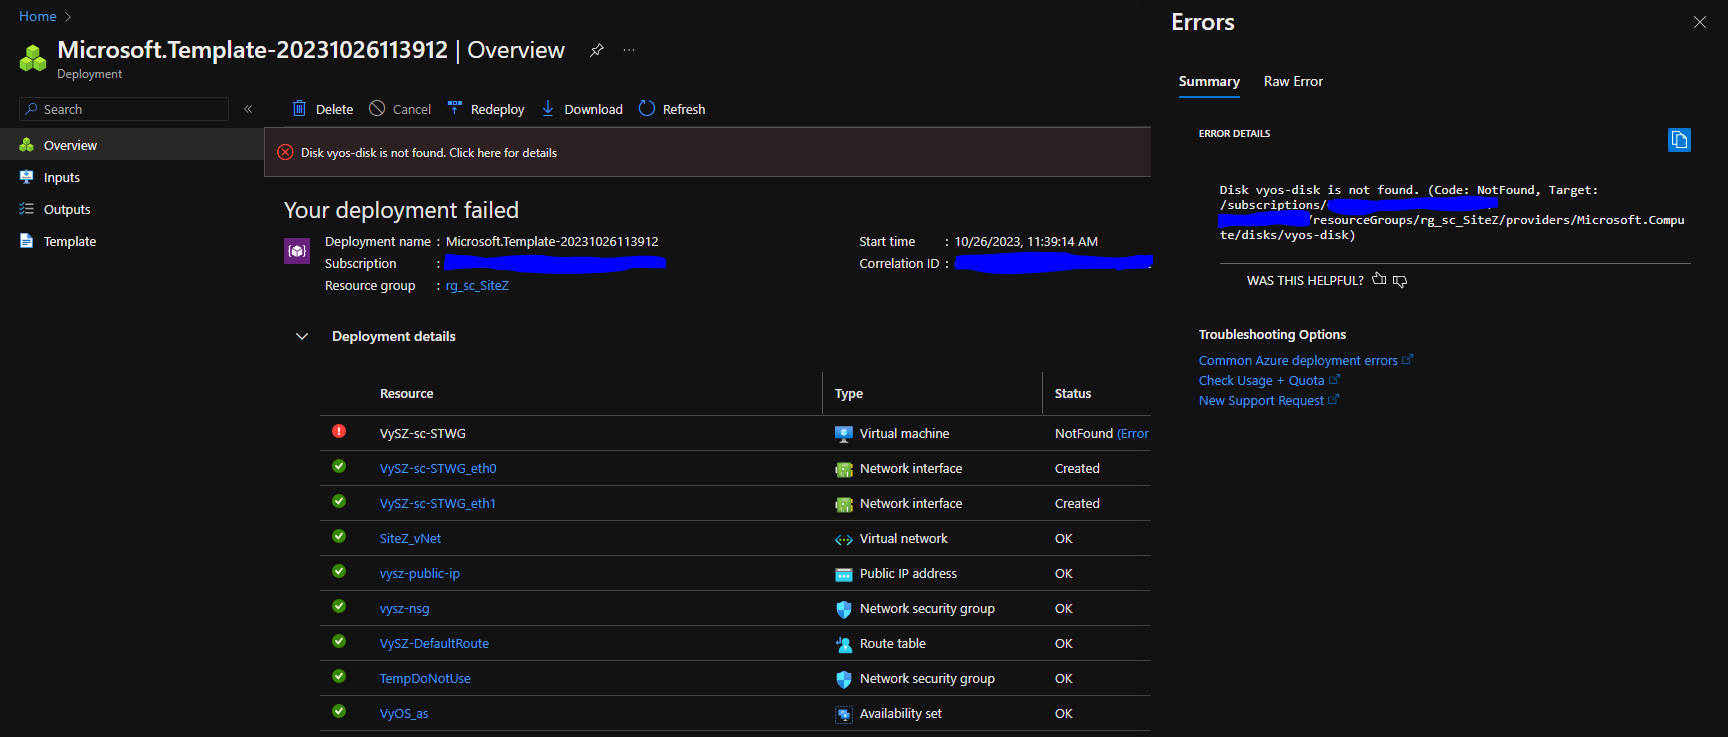
Task: Click the Subscription value
Action: (555, 263)
